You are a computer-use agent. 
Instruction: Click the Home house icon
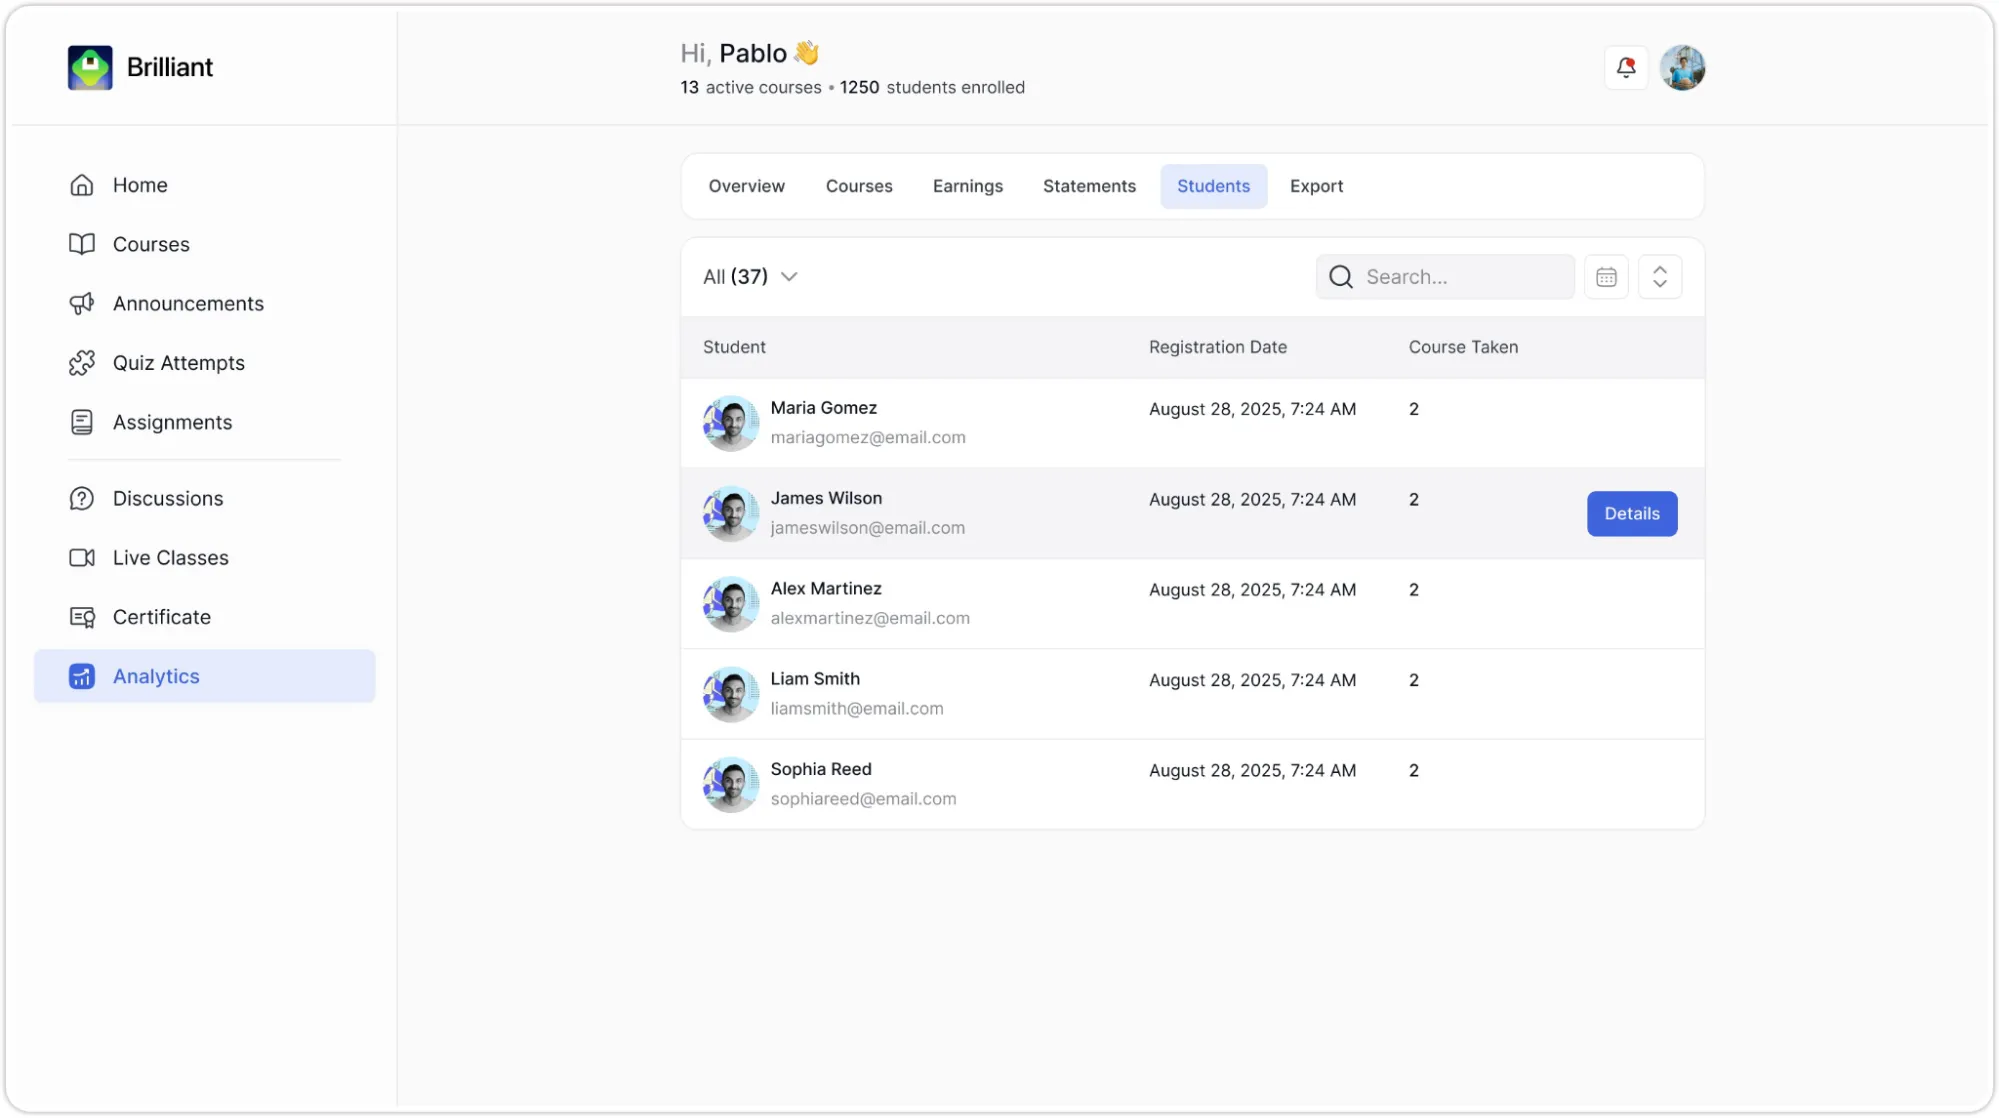[82, 185]
